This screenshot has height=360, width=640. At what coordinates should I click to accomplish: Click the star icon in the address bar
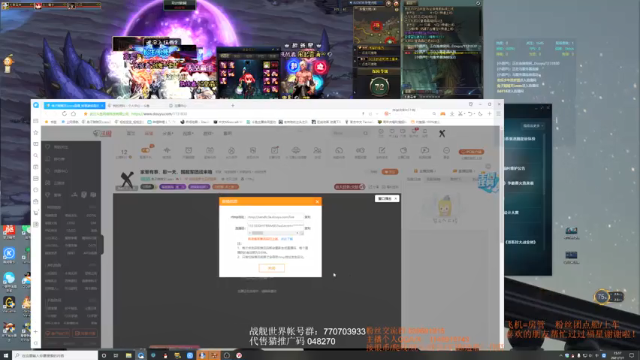point(85,114)
